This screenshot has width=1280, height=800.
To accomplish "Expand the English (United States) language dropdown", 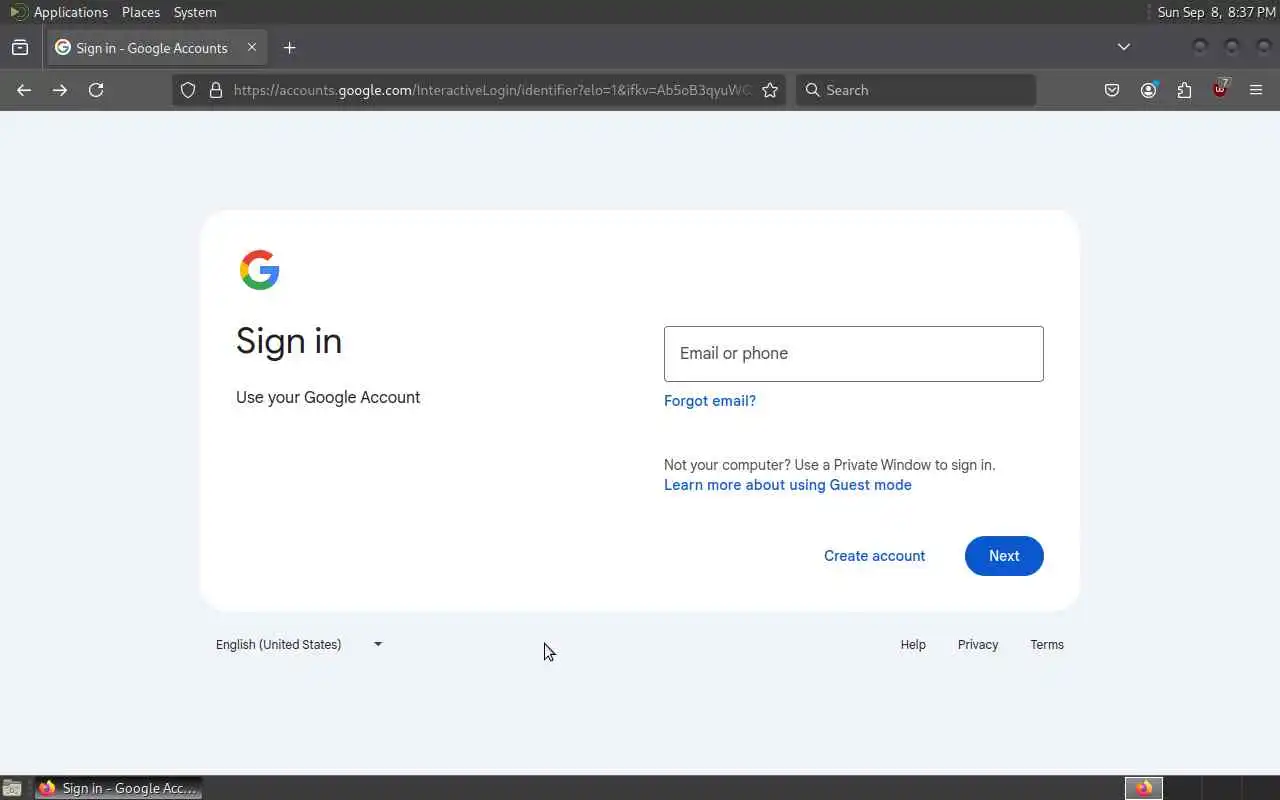I will coord(299,645).
